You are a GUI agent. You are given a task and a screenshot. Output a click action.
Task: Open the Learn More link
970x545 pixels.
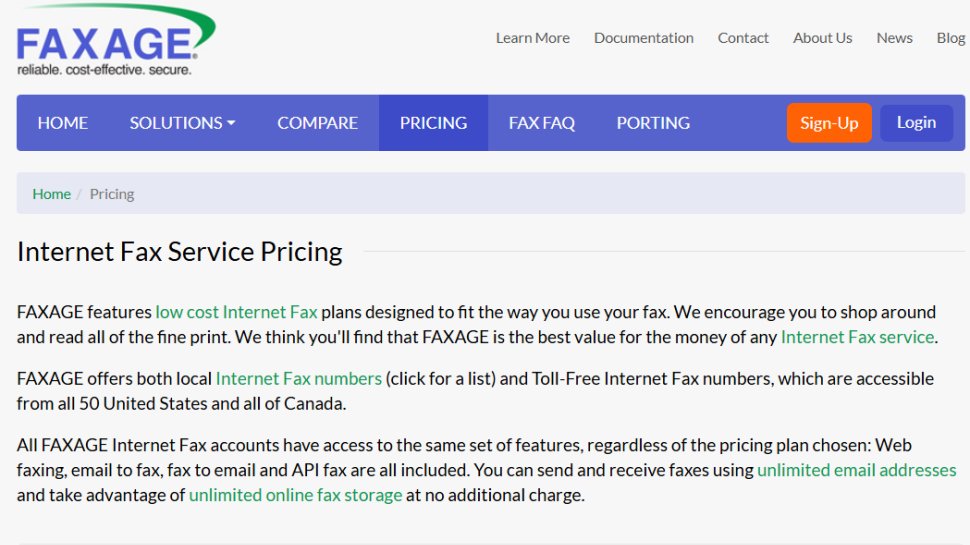[x=532, y=38]
